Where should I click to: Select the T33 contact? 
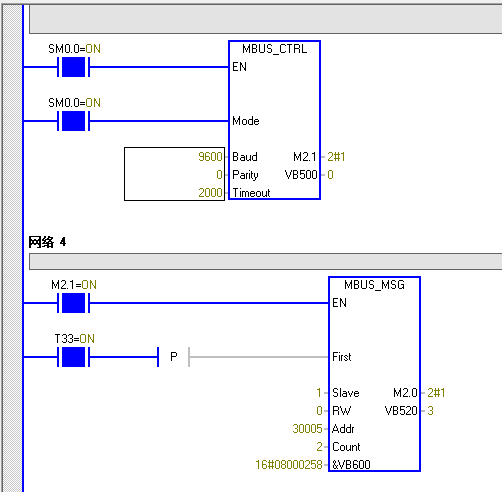(74, 357)
